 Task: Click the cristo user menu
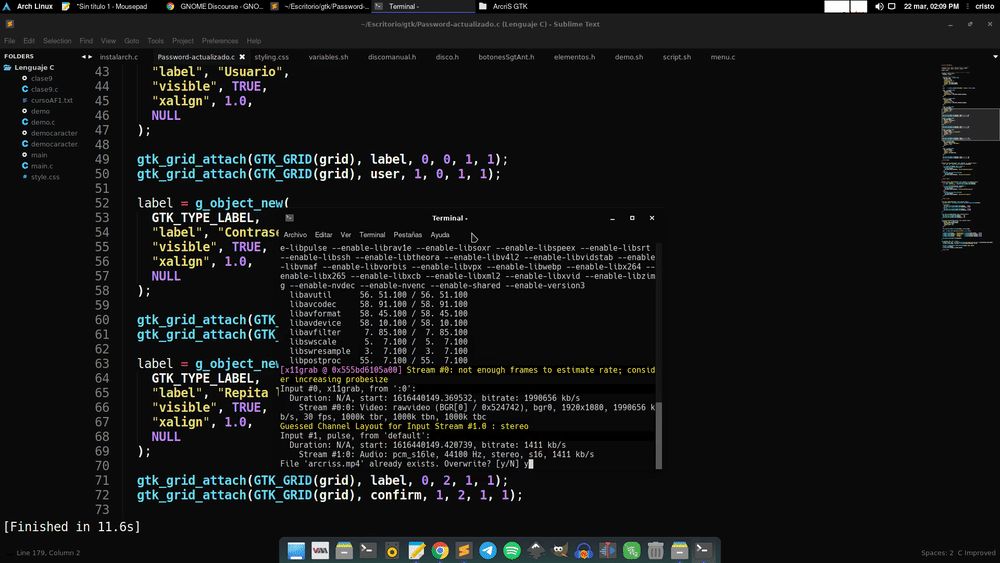[984, 6]
